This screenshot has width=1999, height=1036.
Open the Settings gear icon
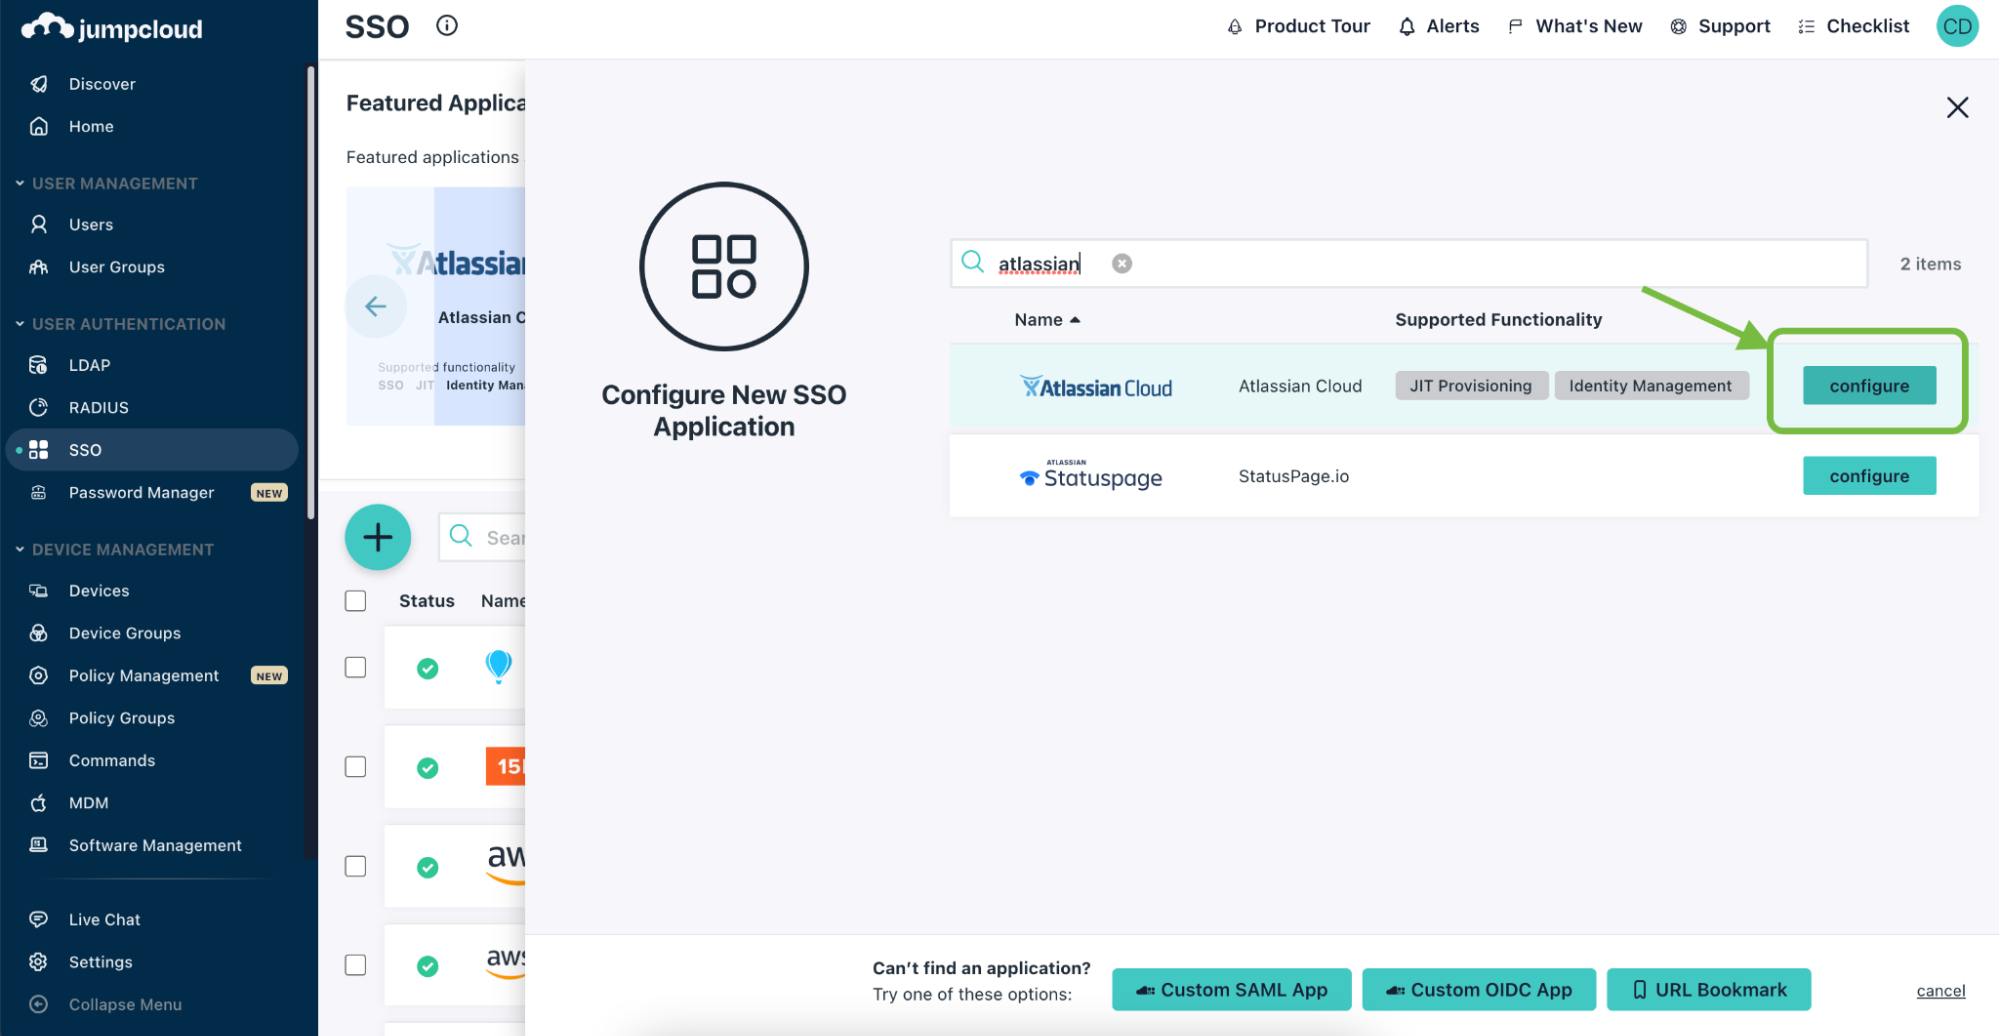(x=39, y=962)
